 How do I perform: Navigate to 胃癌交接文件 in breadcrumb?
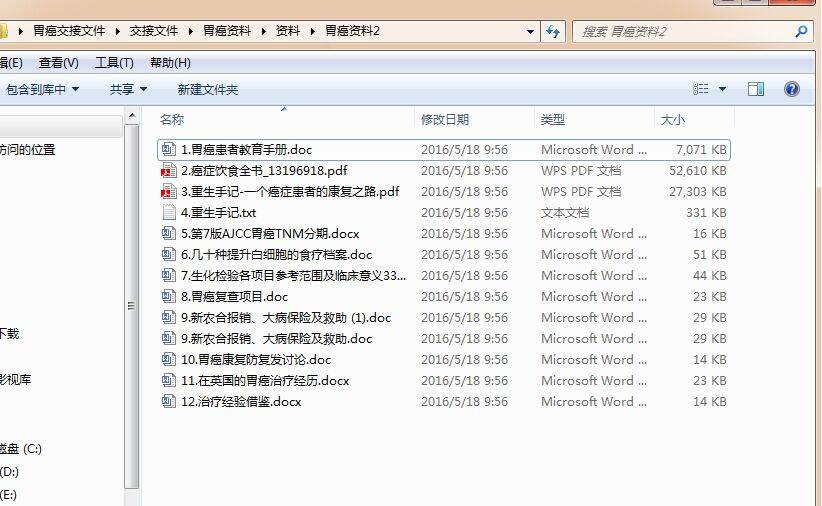pyautogui.click(x=69, y=31)
